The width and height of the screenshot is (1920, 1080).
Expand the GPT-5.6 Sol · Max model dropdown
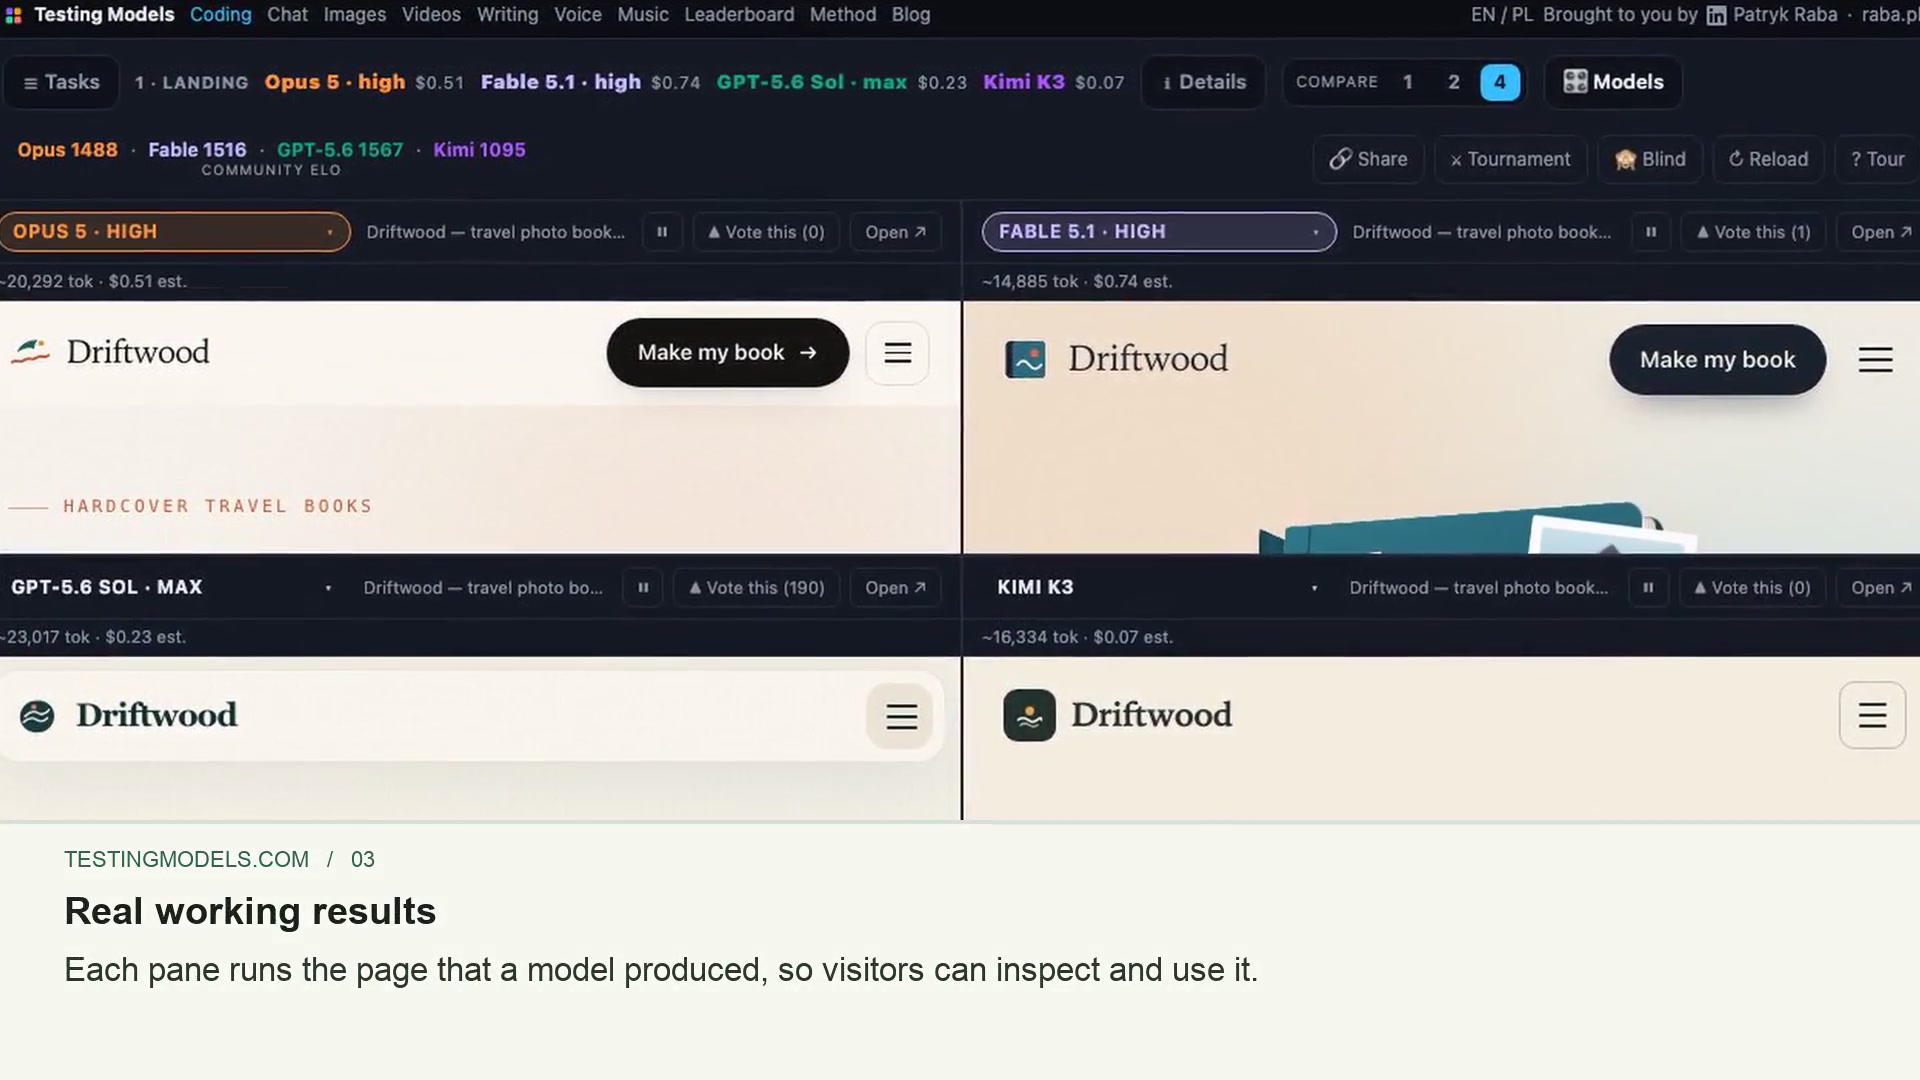click(171, 588)
